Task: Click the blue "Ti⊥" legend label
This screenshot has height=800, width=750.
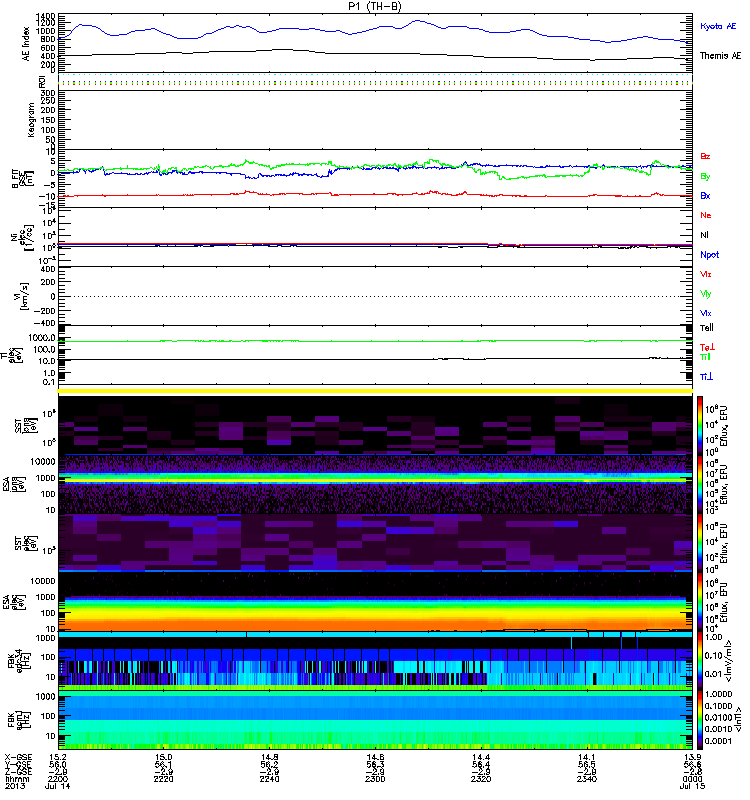Action: 706,377
